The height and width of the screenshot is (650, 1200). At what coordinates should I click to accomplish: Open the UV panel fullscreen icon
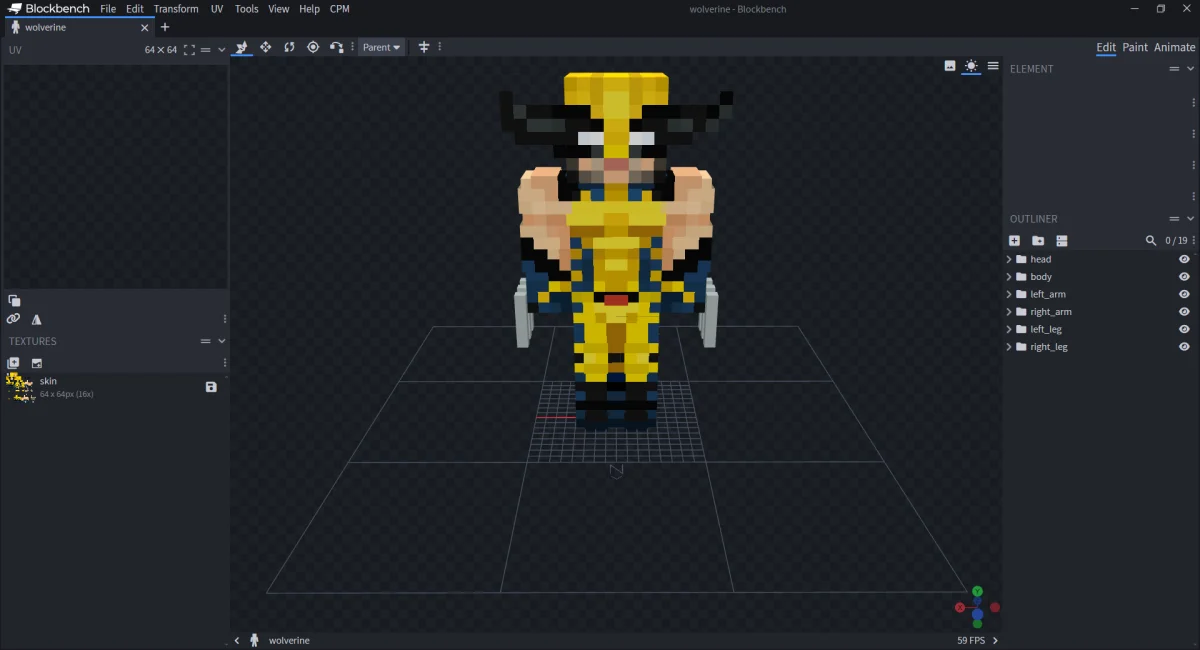(189, 49)
